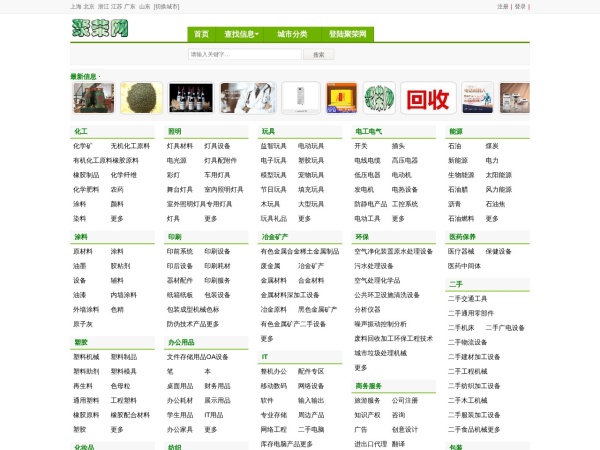The image size is (600, 450).
Task: Click the 工控系统 link
Action: (x=405, y=204)
